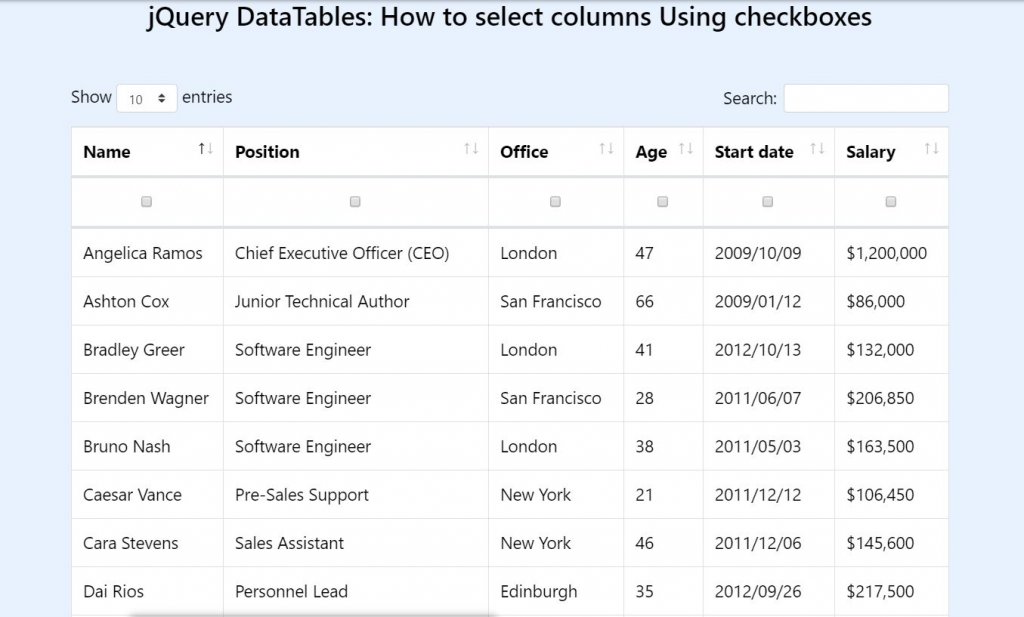Image resolution: width=1024 pixels, height=617 pixels.
Task: Click the Angelica Ramos name cell
Action: click(143, 253)
